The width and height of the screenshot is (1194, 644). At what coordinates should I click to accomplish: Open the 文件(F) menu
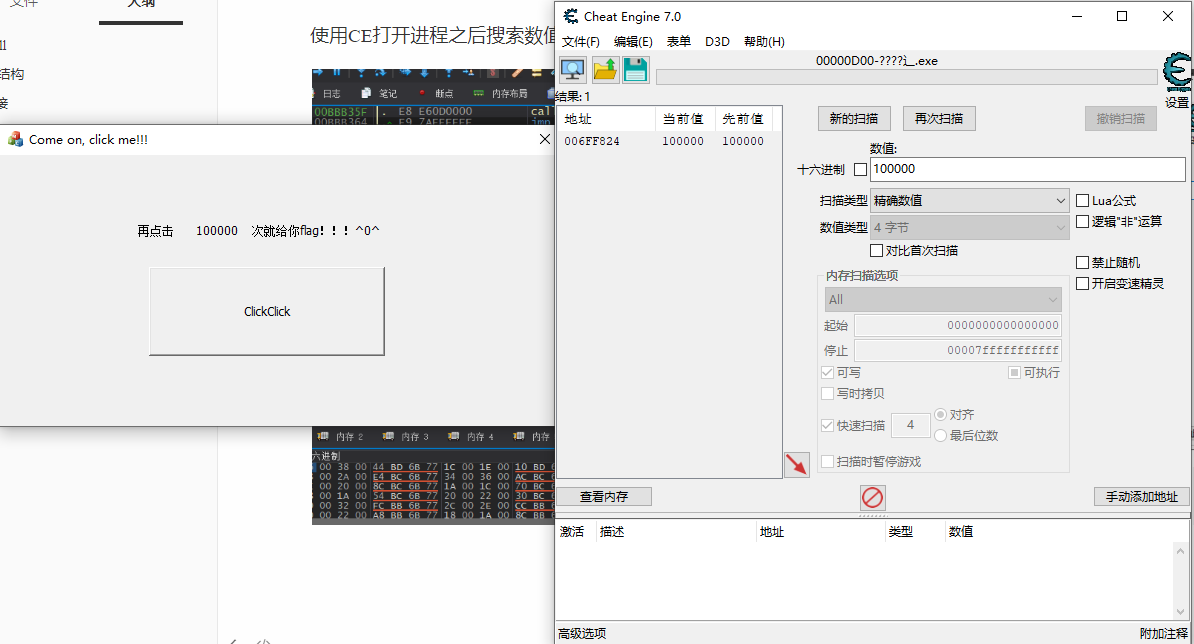581,42
